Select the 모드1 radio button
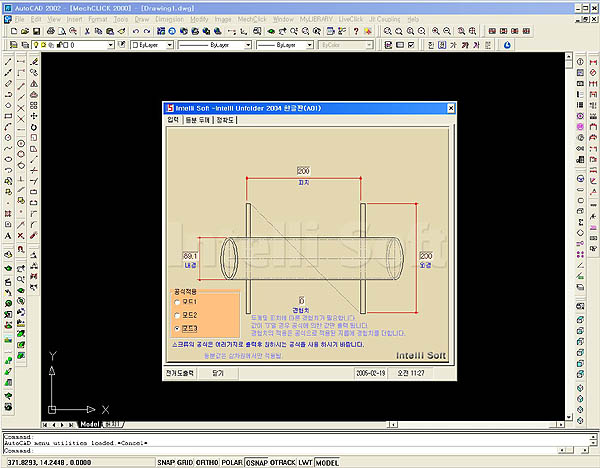This screenshot has height=468, width=600. point(177,302)
